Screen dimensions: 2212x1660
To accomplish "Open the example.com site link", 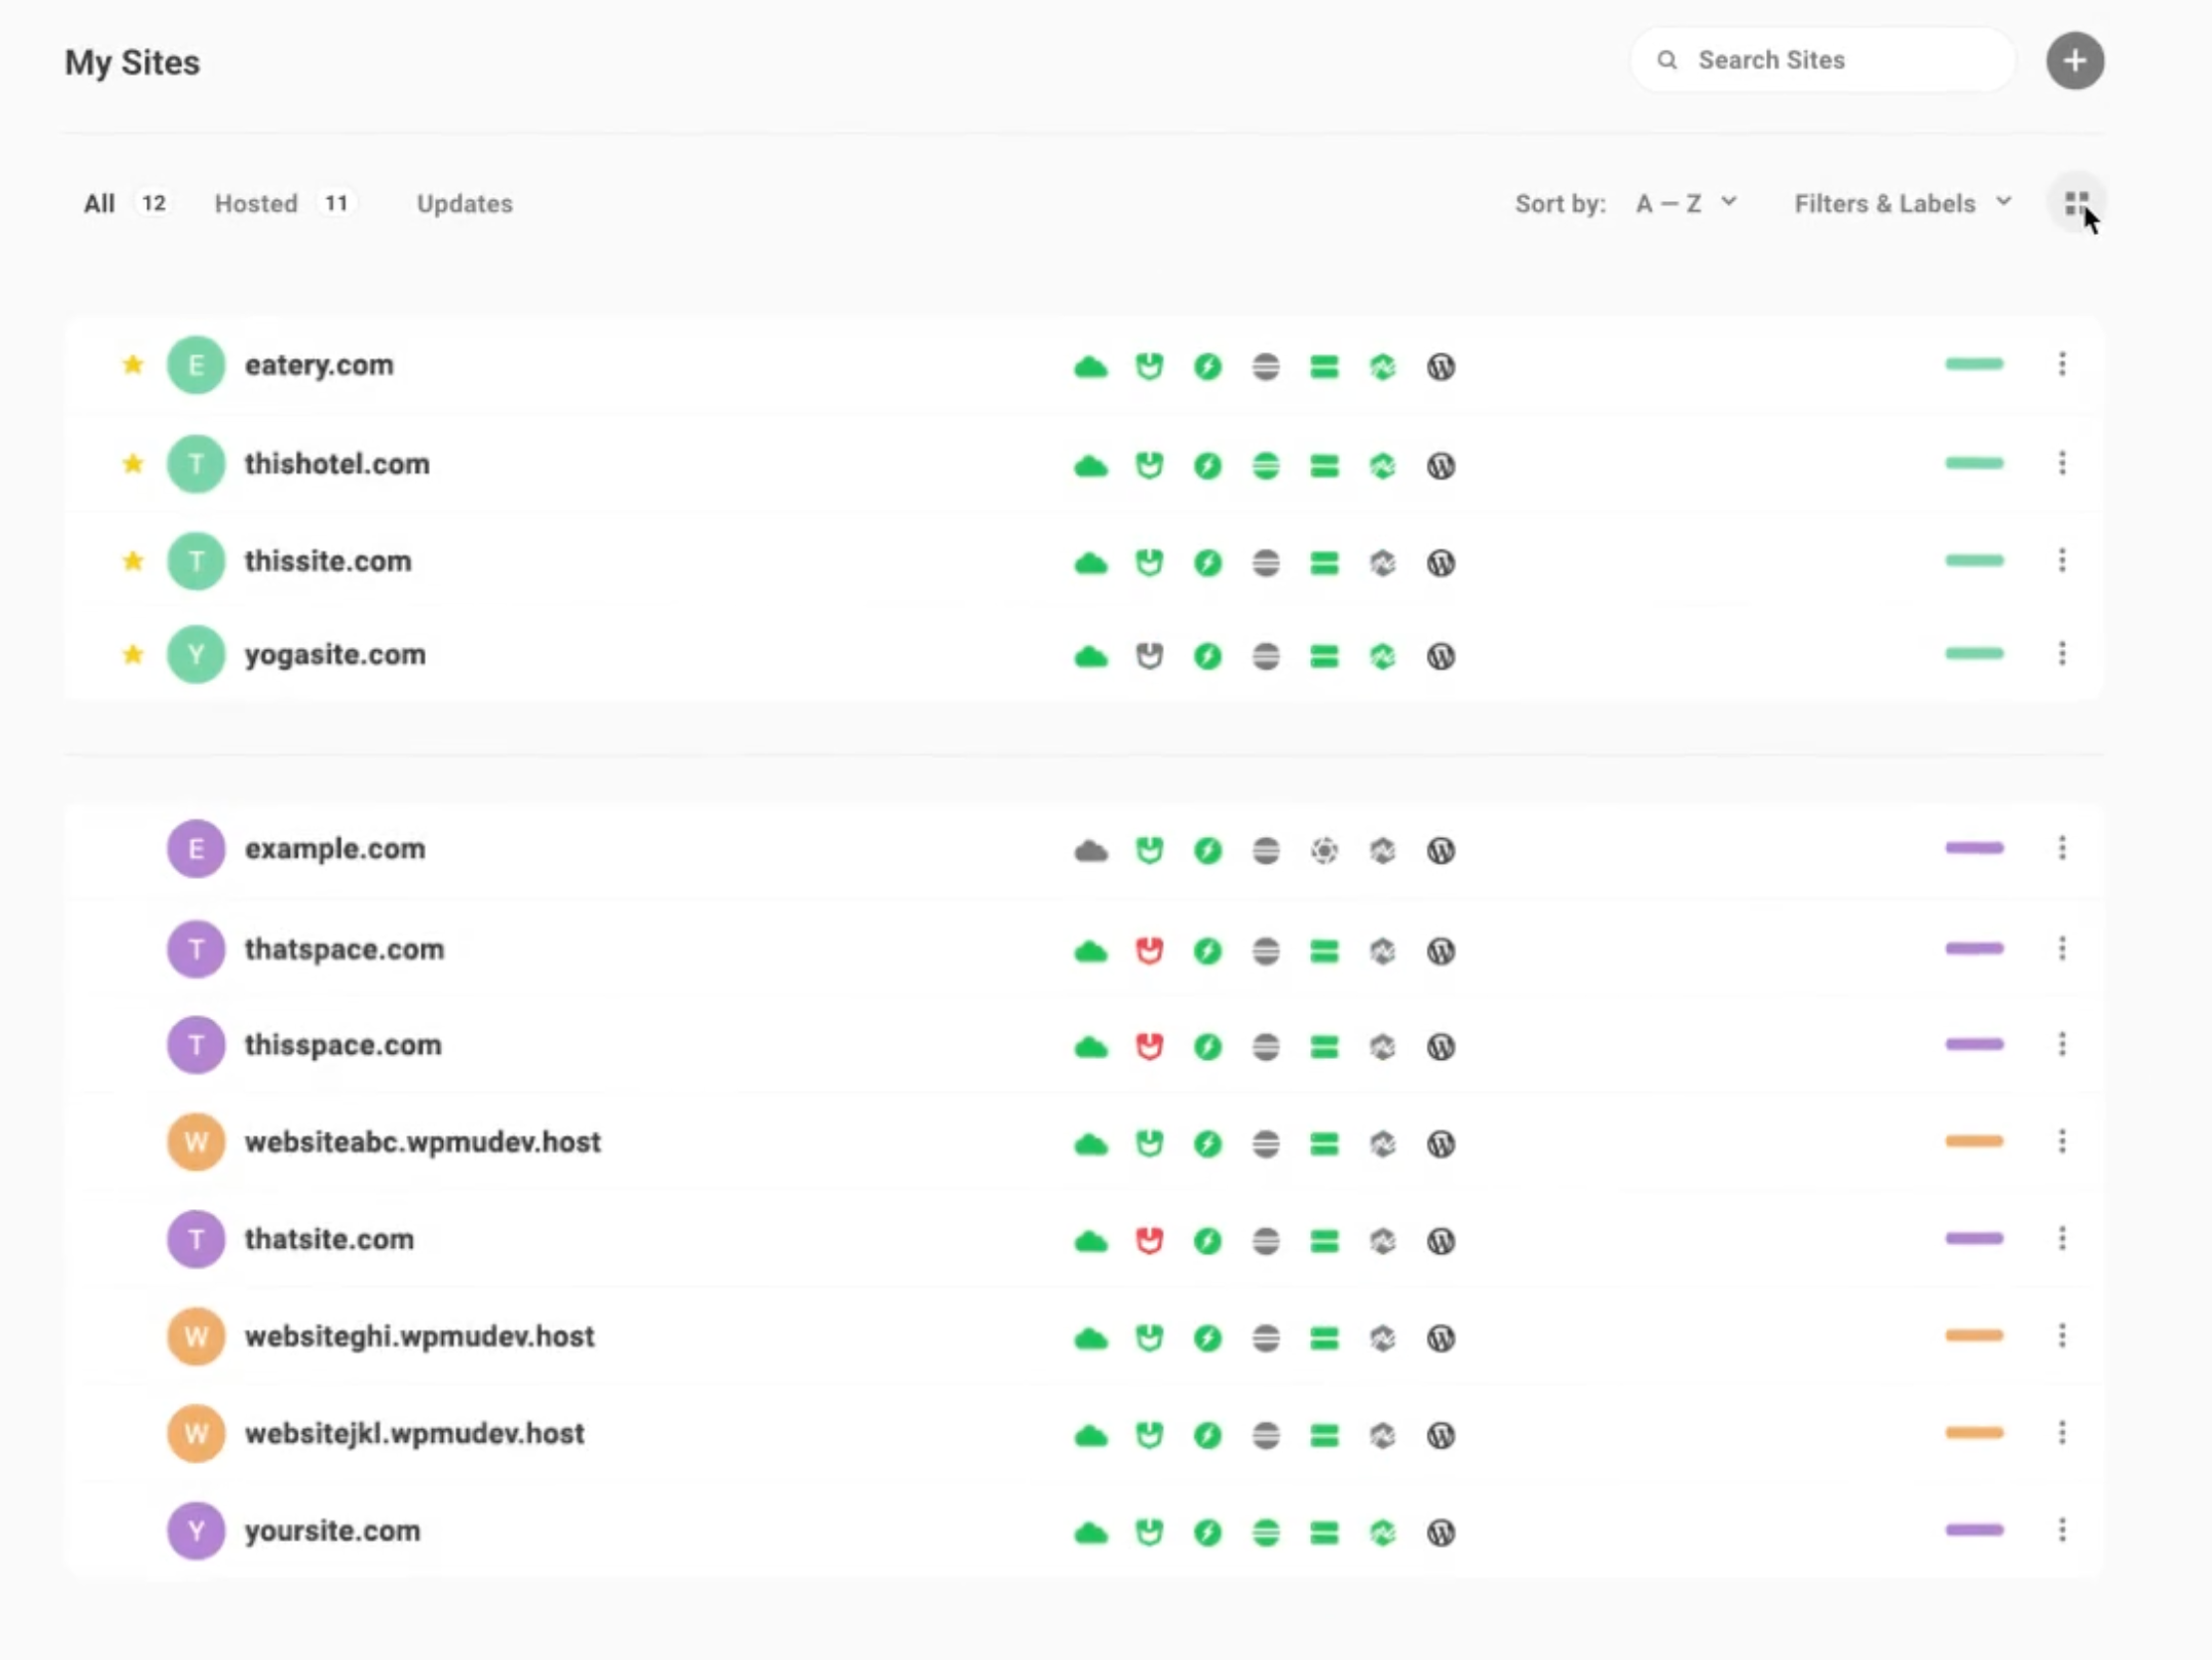I will (335, 850).
